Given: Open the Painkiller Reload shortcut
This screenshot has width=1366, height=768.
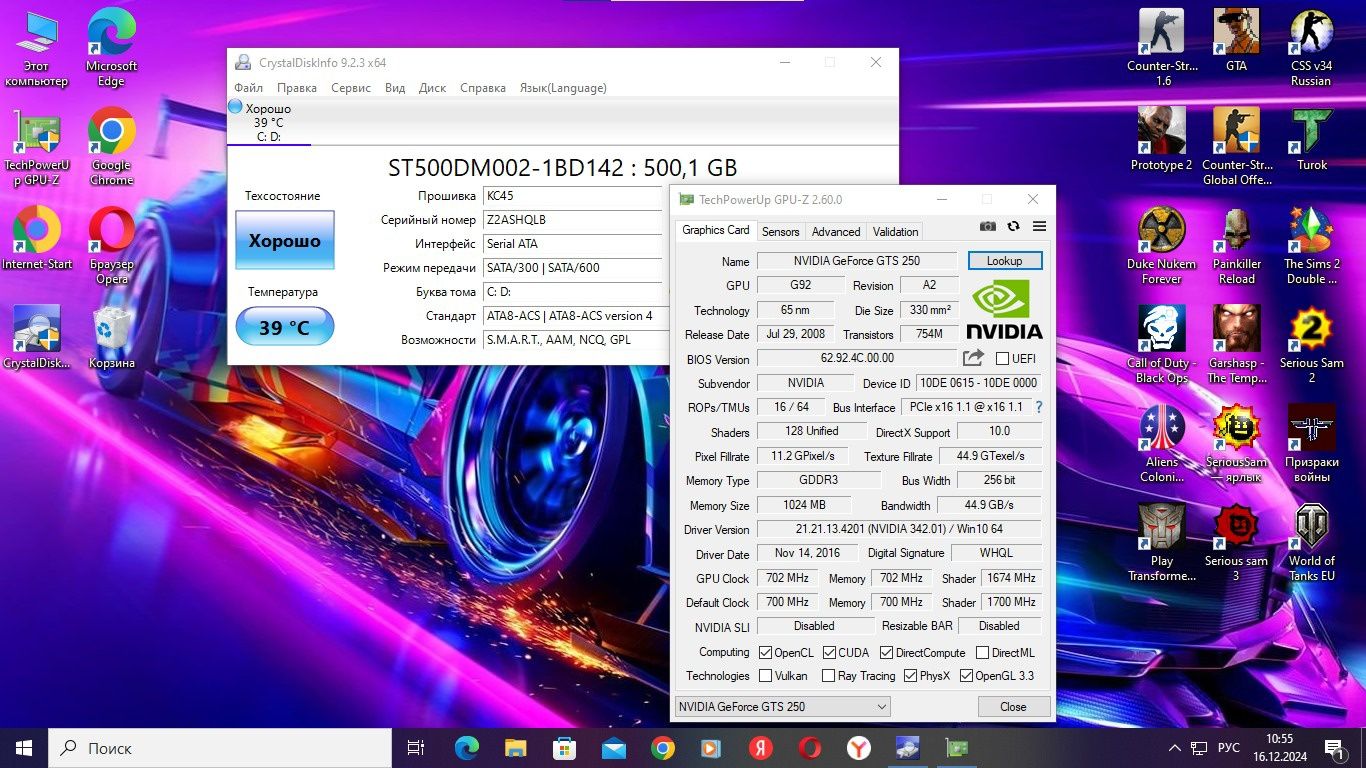Looking at the screenshot, I should tap(1236, 246).
